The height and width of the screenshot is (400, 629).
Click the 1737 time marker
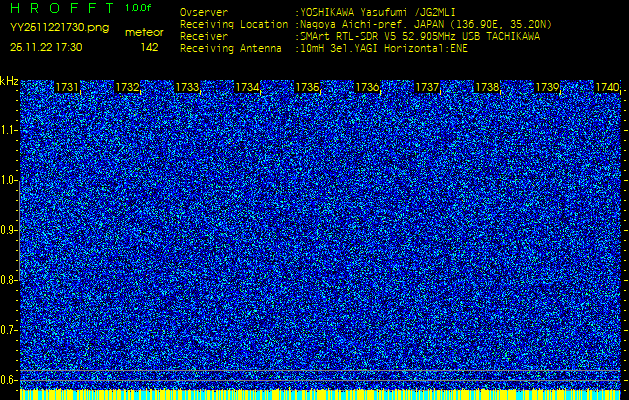[x=427, y=87]
